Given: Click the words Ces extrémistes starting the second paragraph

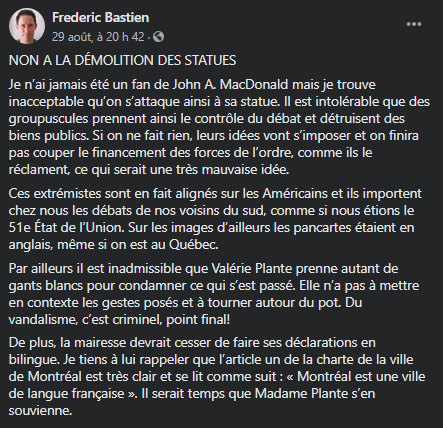Looking at the screenshot, I should 55,193.
